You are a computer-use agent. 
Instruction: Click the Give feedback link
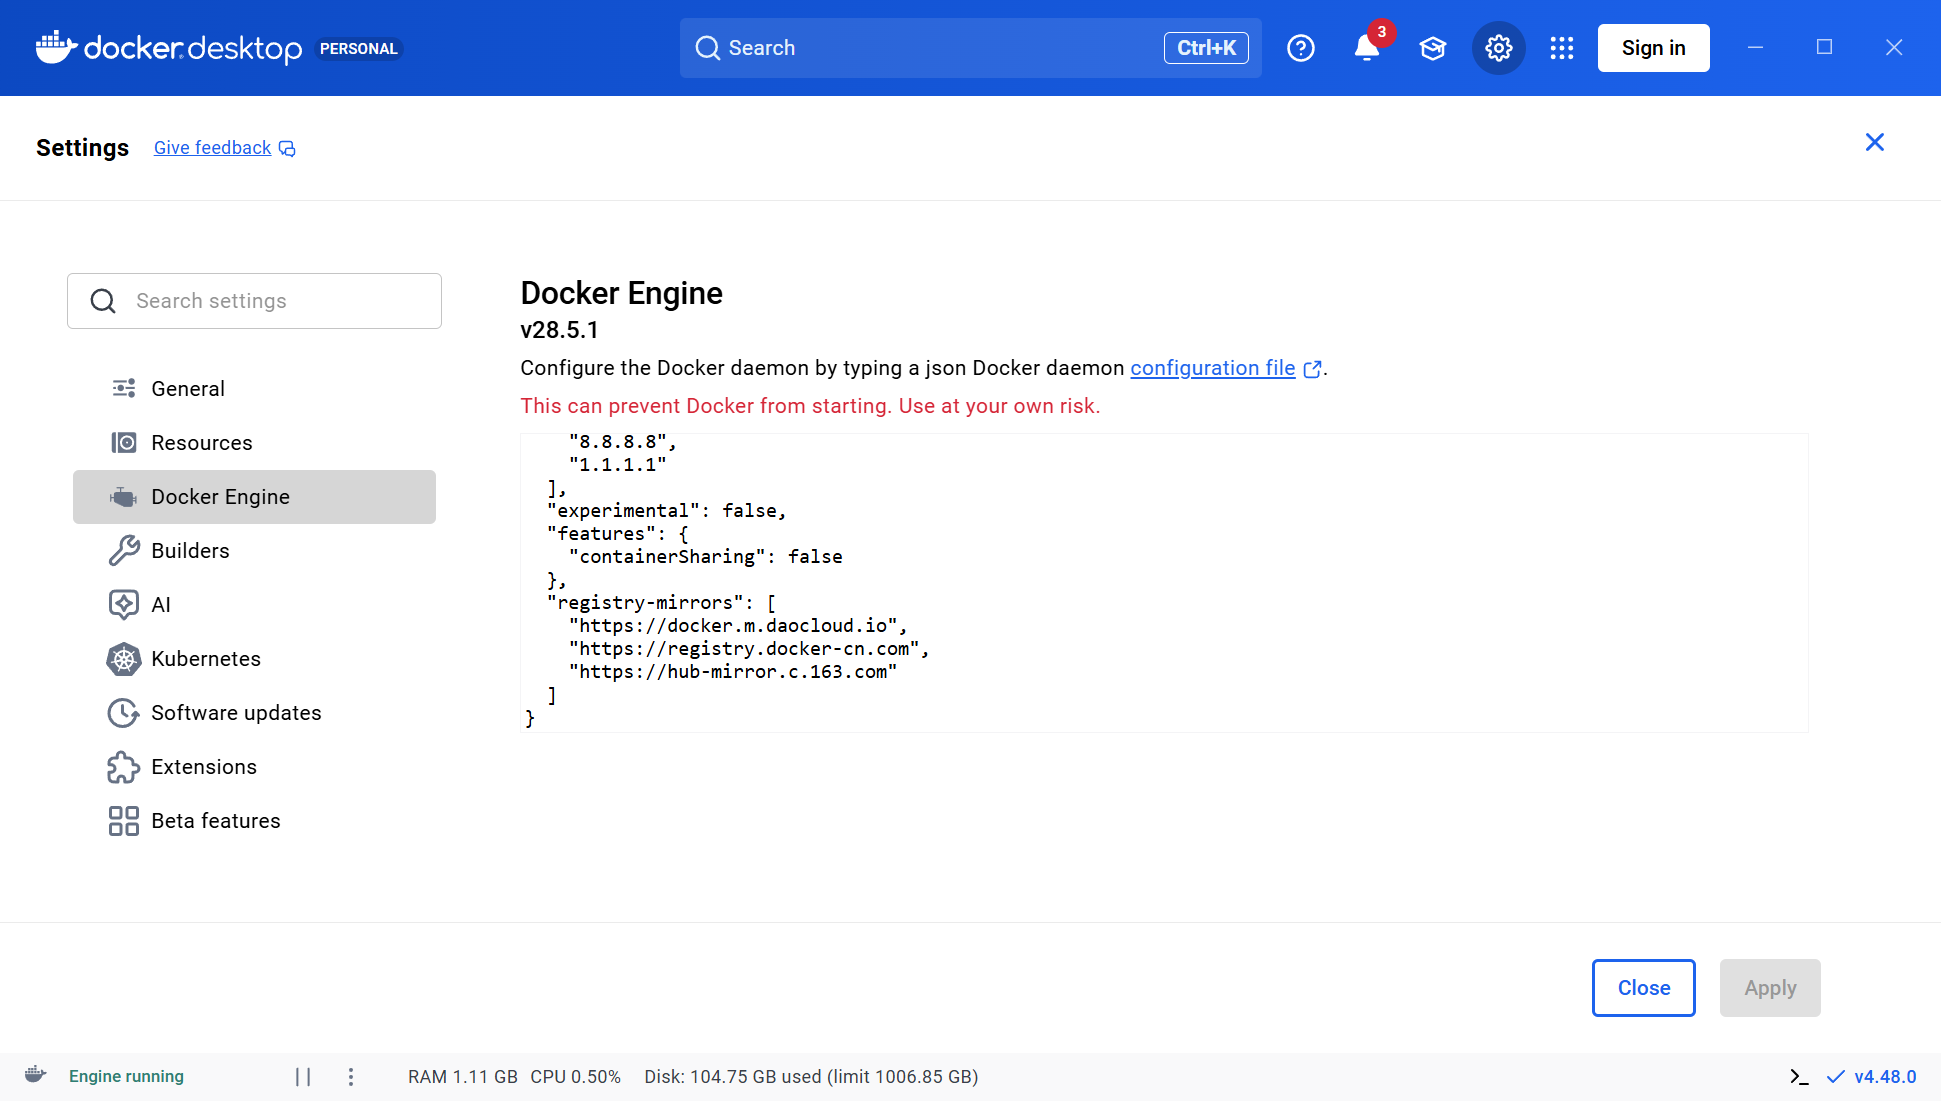(213, 148)
